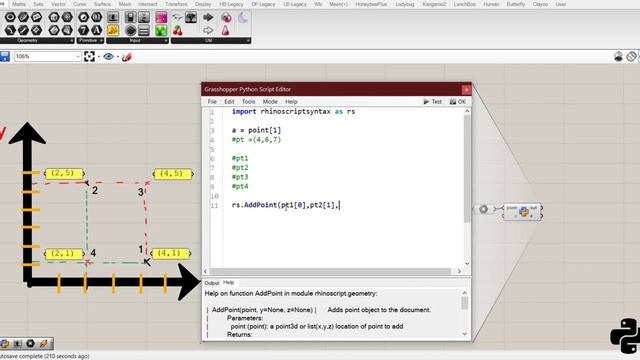Viewport: 640px width, 360px height.
Task: Click the yellow highlighted icon in Input group
Action: tap(113, 30)
